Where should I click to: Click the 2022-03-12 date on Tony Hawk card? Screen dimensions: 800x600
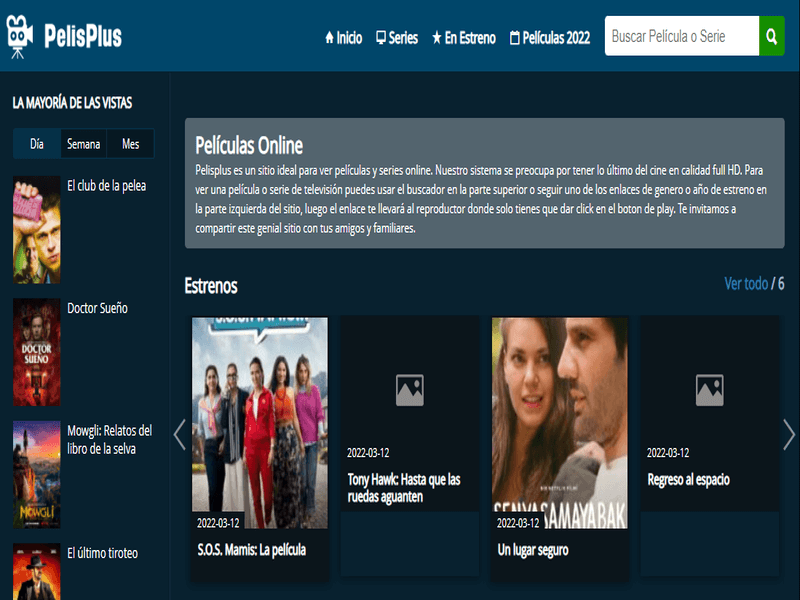pyautogui.click(x=368, y=453)
